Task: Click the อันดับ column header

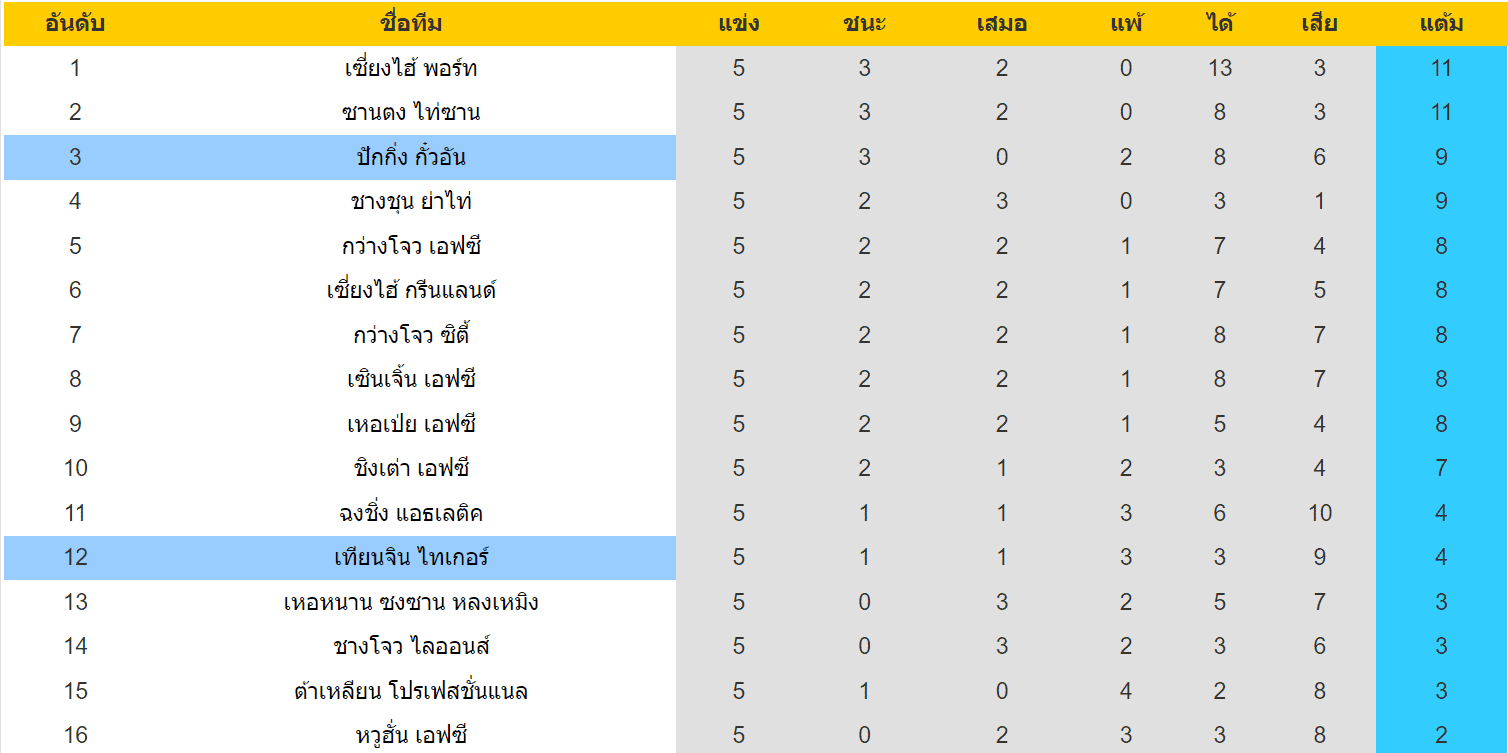Action: click(x=75, y=24)
